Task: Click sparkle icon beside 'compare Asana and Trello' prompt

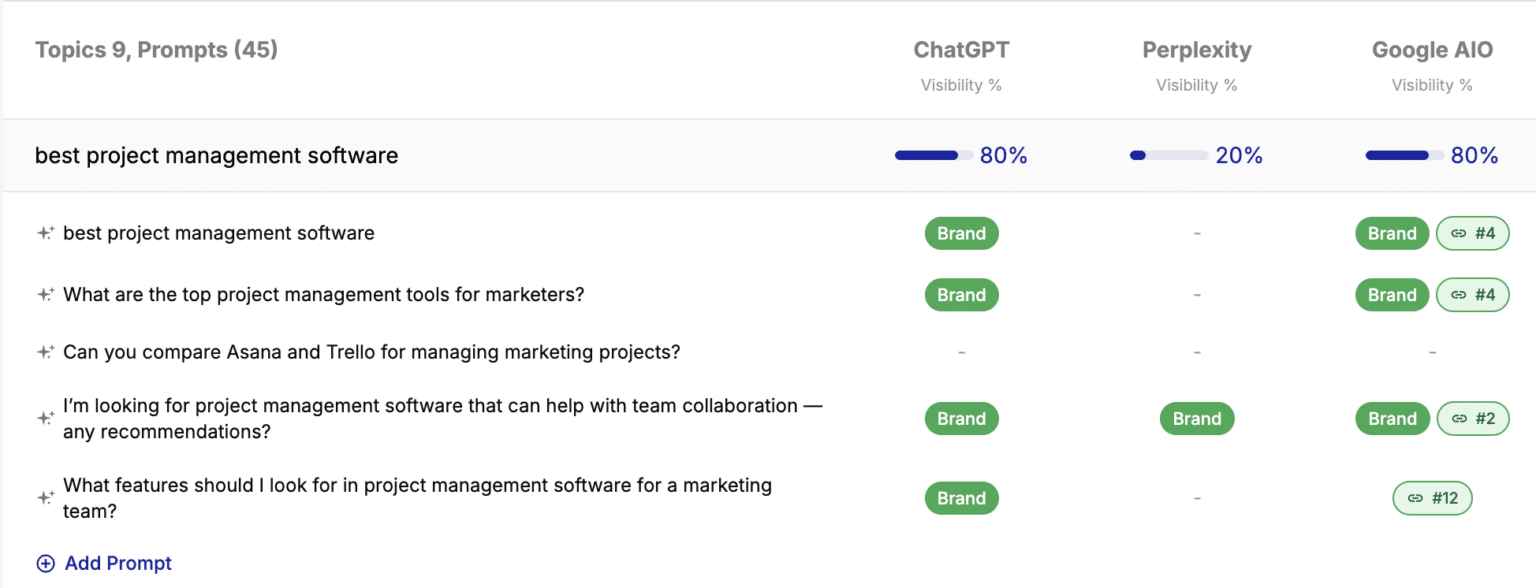Action: point(45,352)
